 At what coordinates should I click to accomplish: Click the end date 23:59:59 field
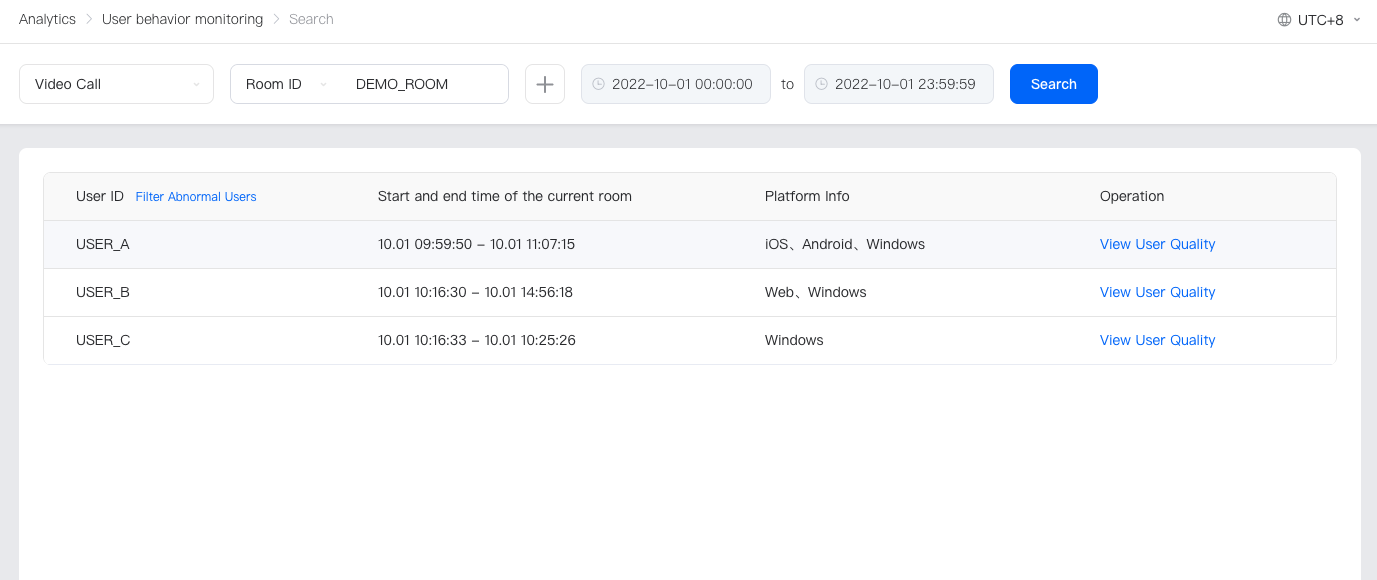point(905,84)
